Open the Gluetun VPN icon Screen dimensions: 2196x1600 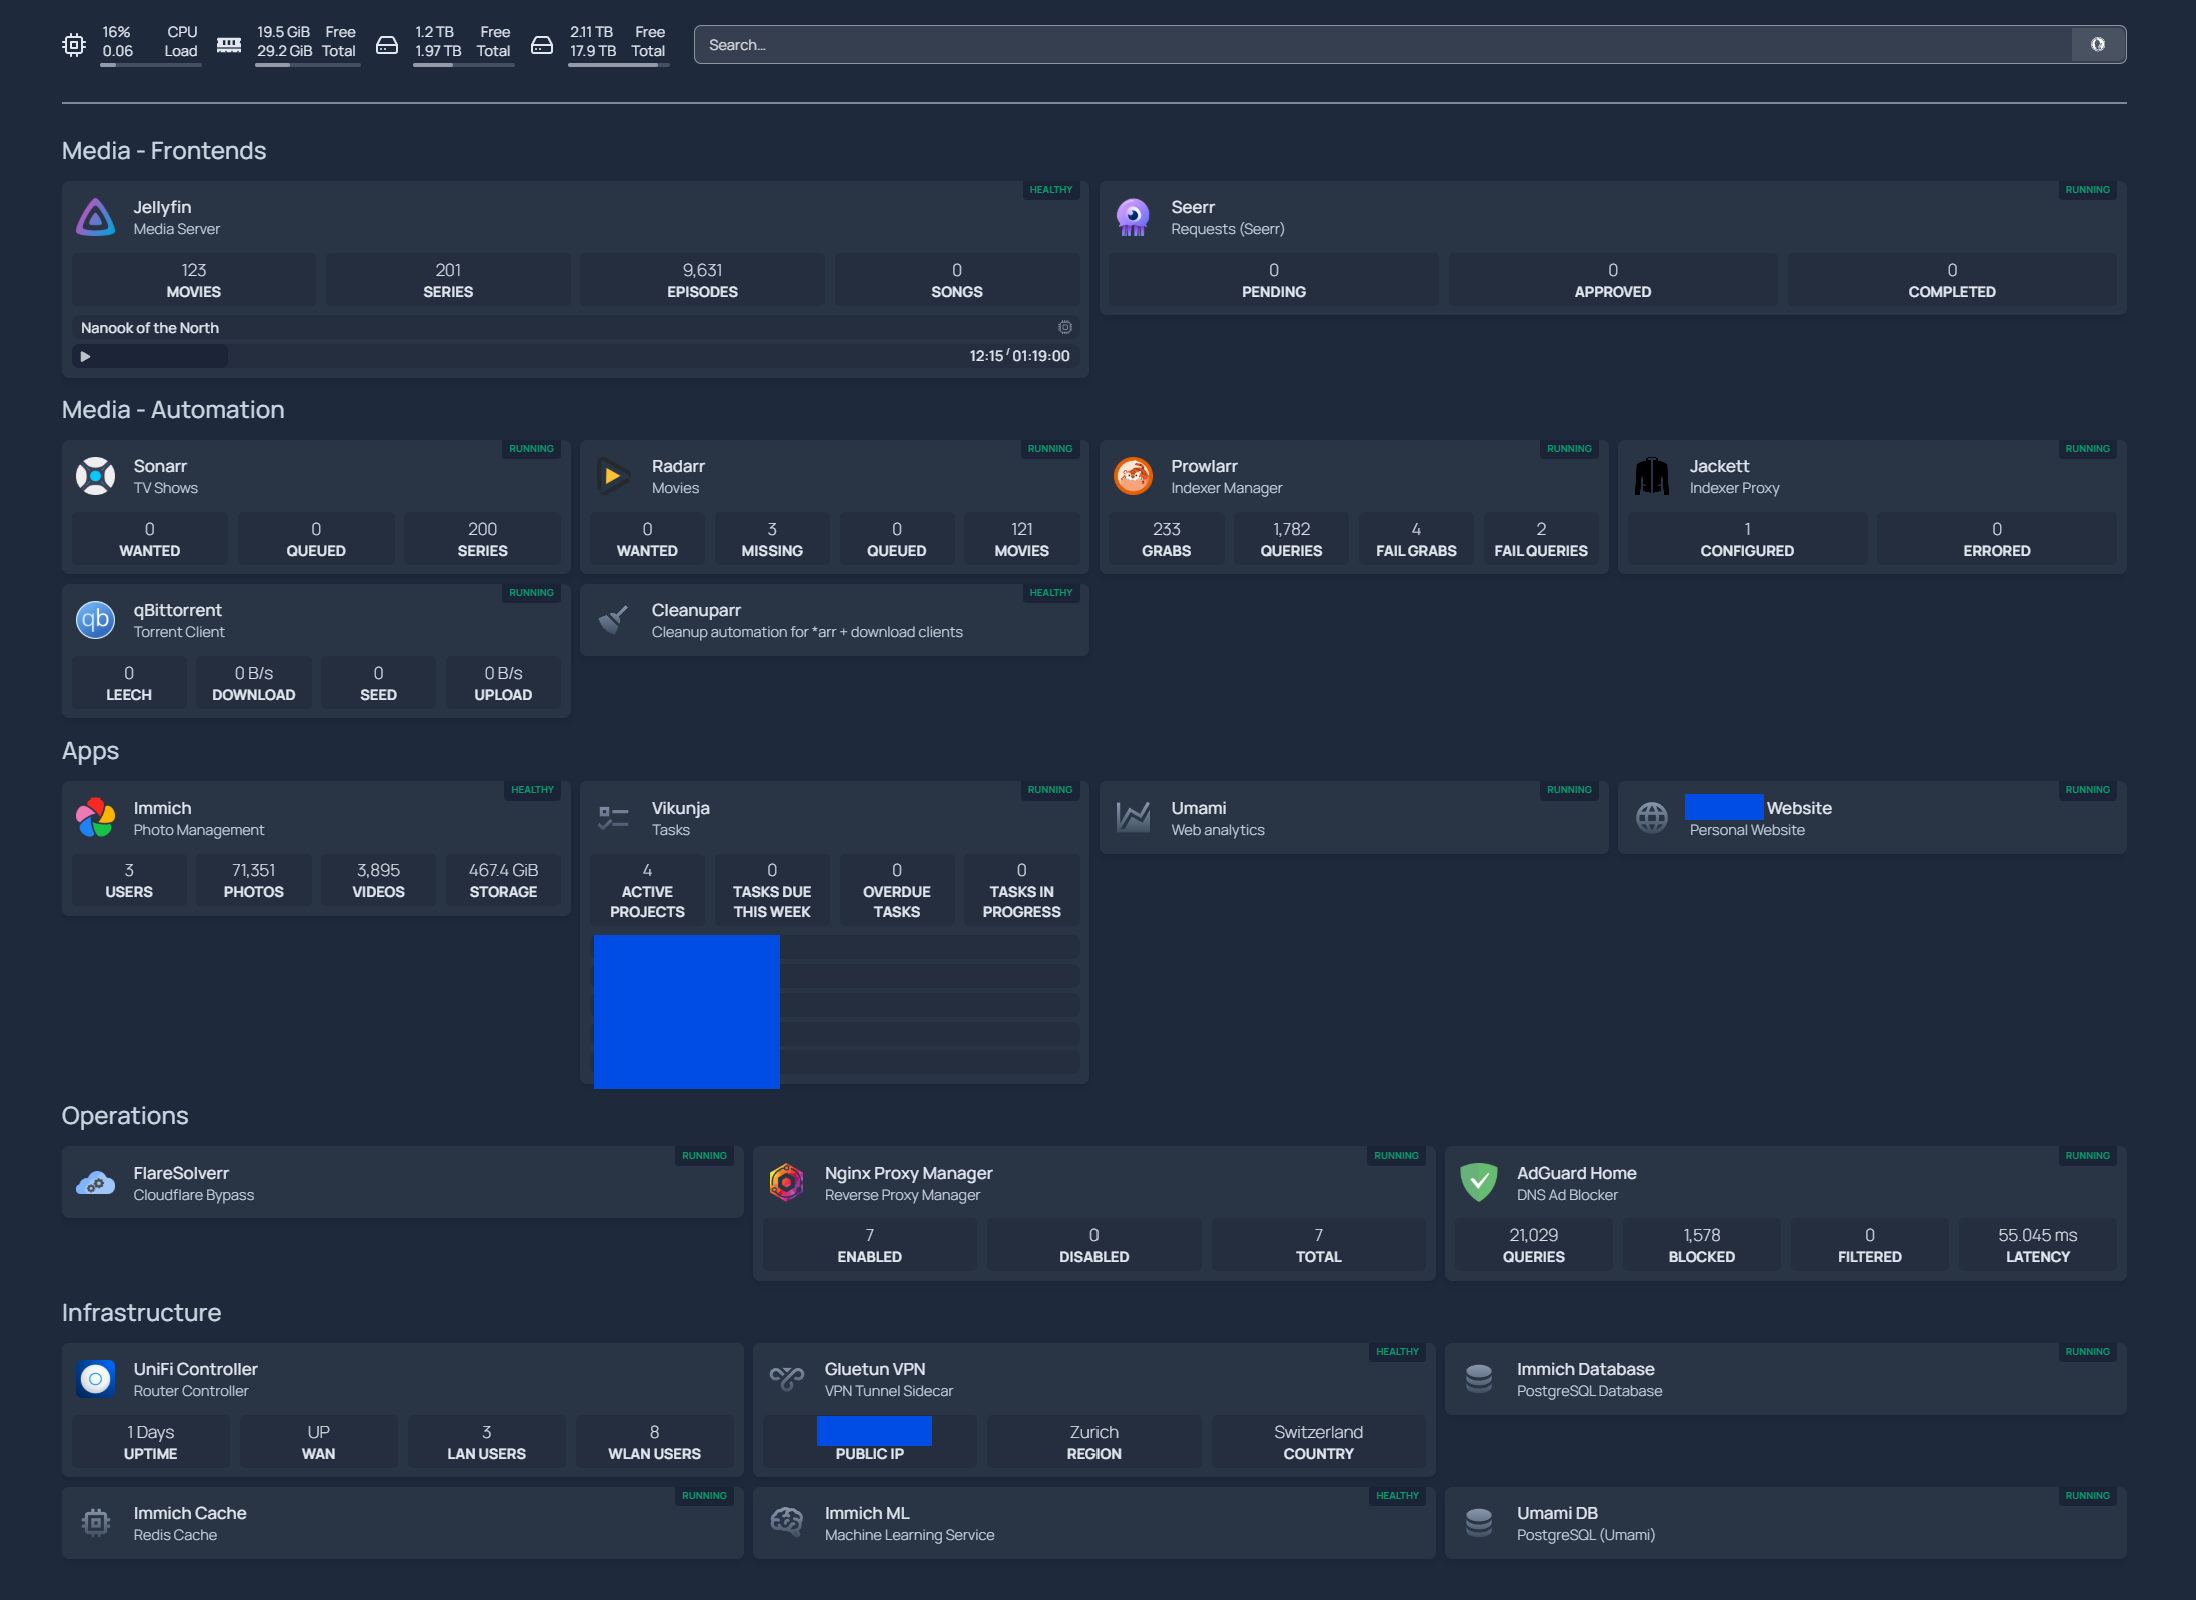787,1379
